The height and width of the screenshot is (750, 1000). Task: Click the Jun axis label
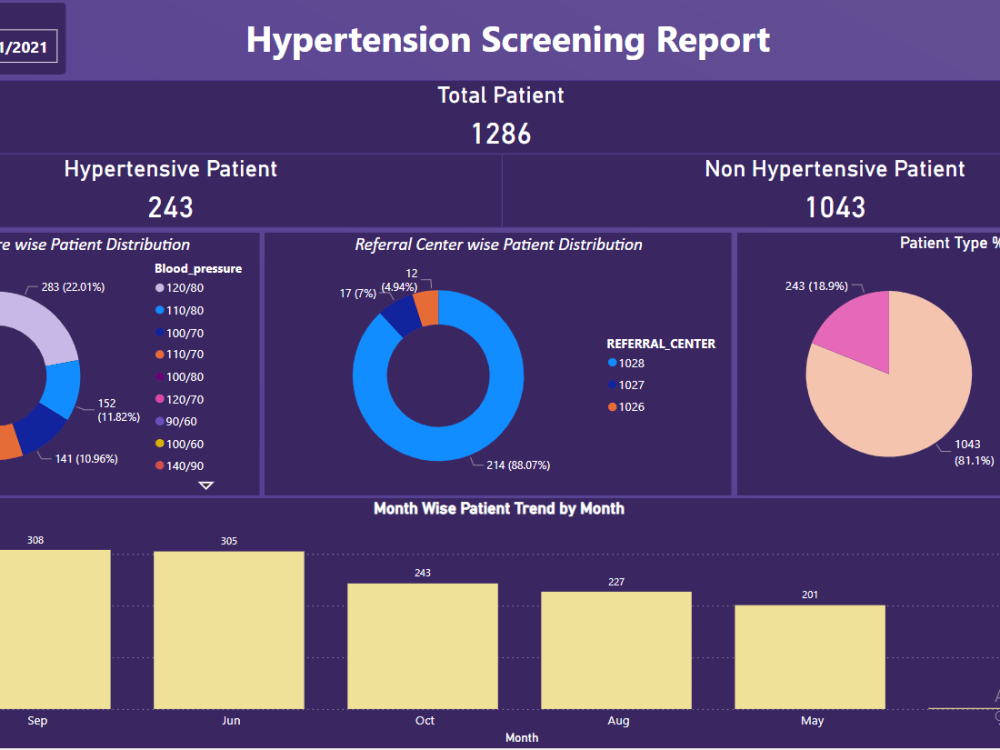tap(231, 720)
